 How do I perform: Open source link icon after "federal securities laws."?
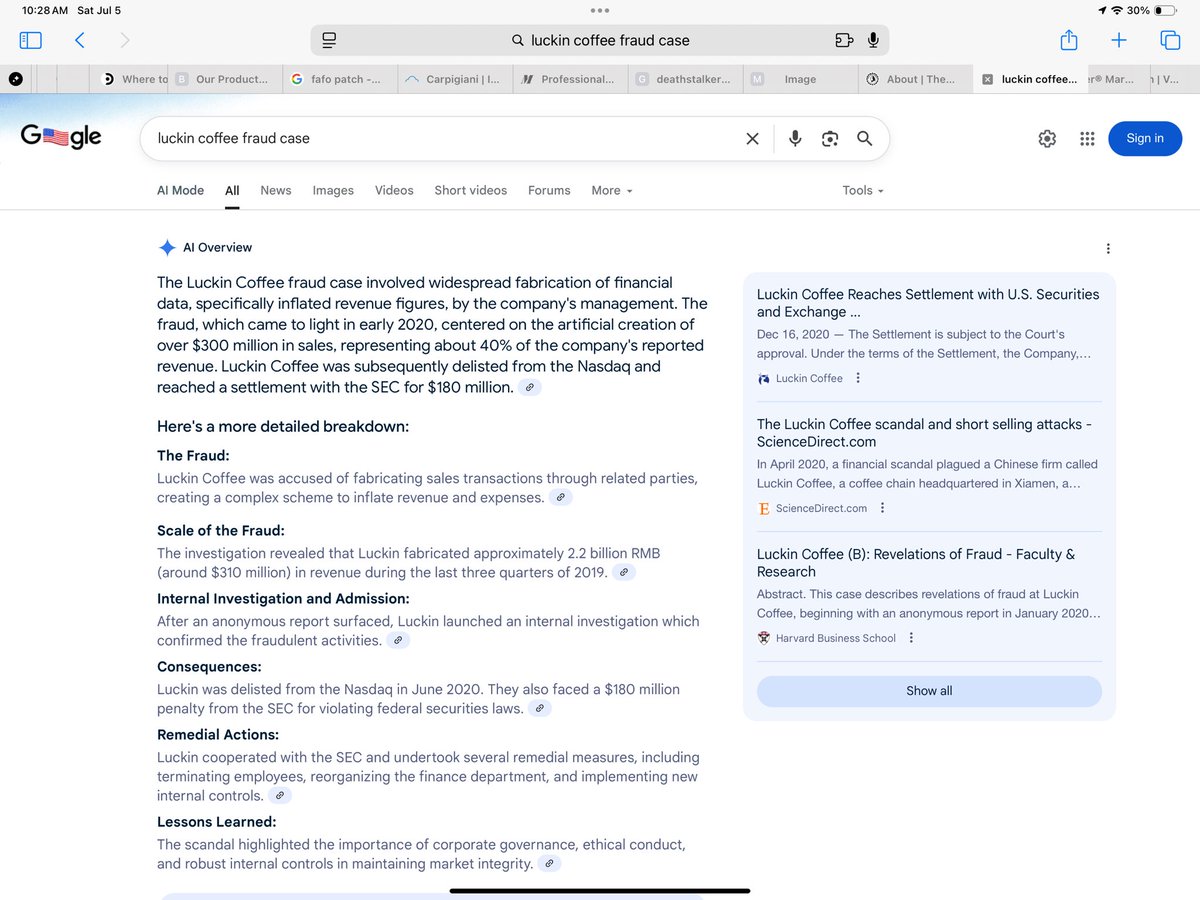tap(539, 709)
